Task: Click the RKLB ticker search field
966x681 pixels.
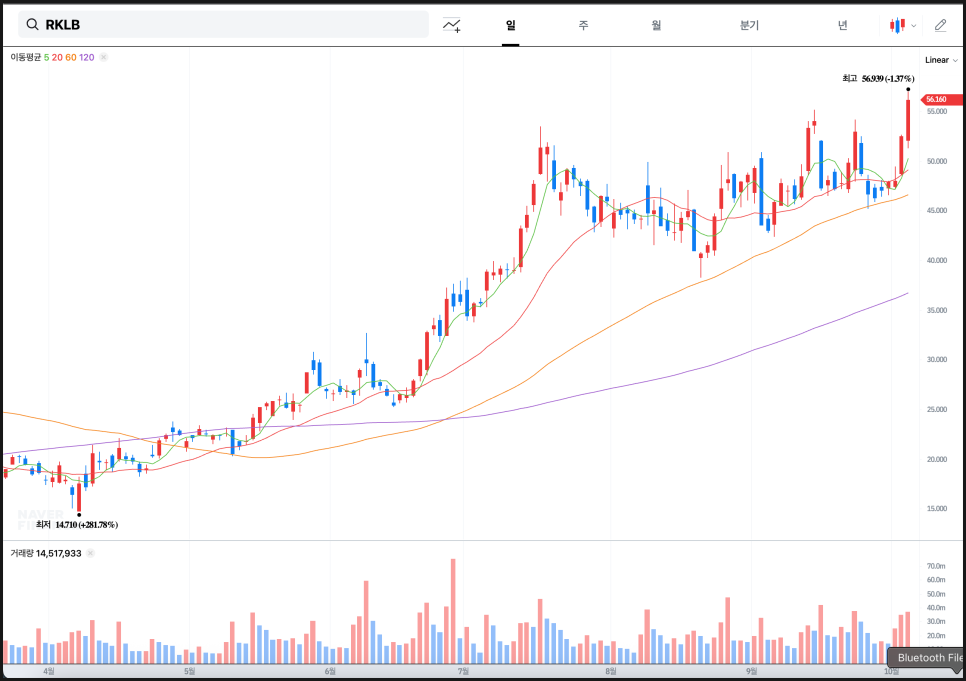Action: (230, 25)
